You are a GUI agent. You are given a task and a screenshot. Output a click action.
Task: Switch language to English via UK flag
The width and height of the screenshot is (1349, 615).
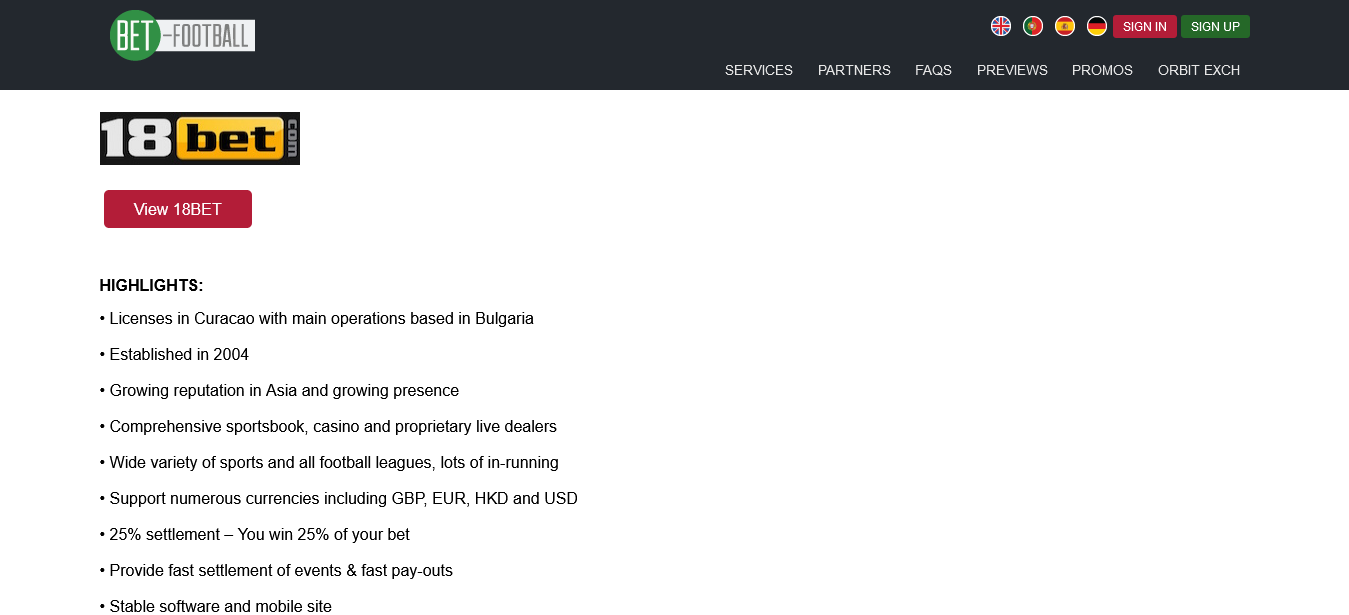click(x=1001, y=26)
